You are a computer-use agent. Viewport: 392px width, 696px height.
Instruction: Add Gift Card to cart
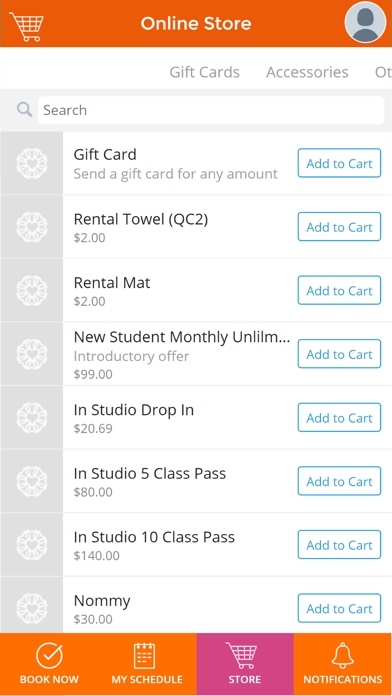tap(339, 163)
